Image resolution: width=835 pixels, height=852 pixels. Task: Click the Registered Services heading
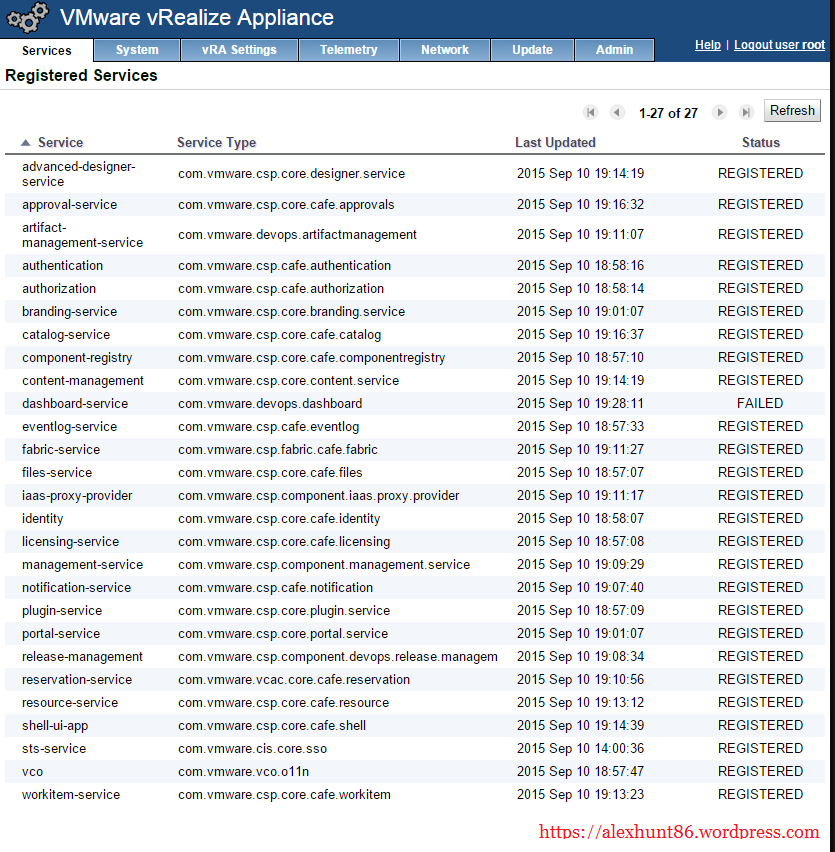81,76
